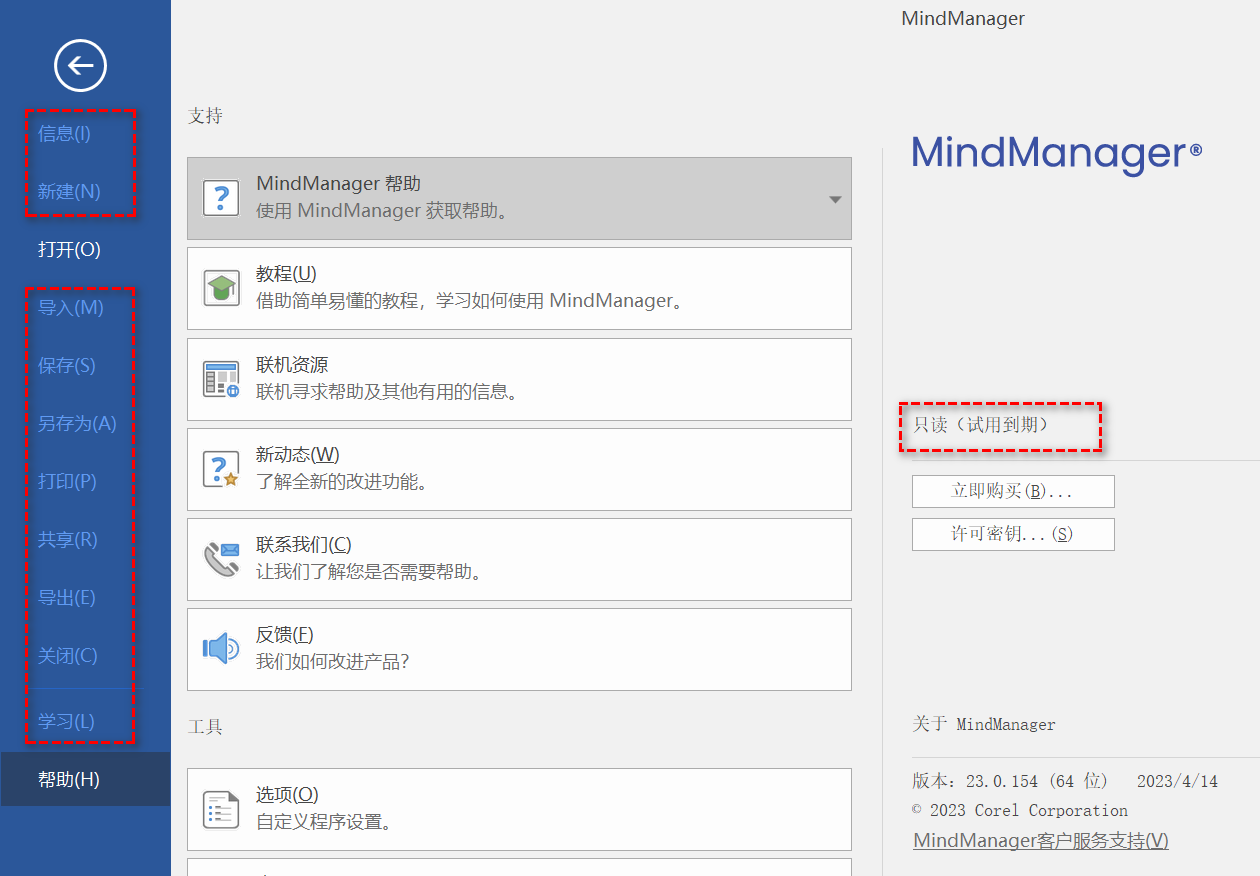1260x876 pixels.
Task: Open MindManager客户服务支持(V) link
Action: 1041,841
